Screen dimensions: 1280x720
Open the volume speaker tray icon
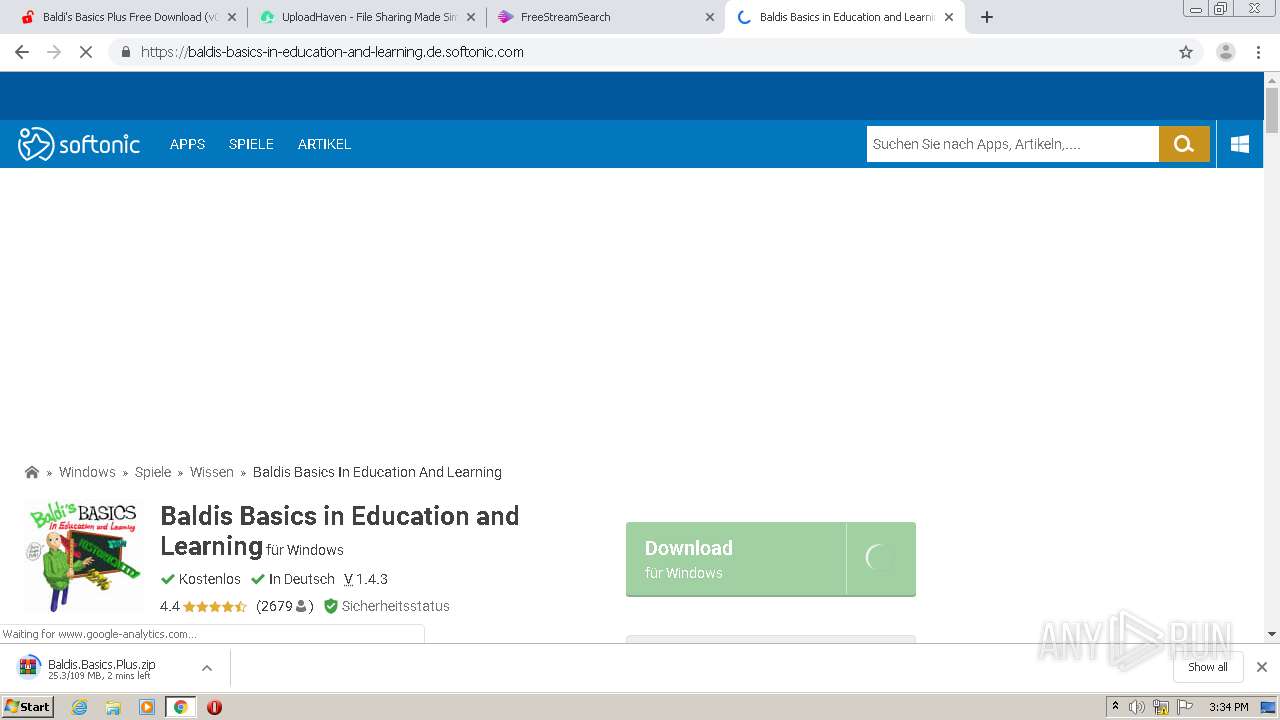pyautogui.click(x=1137, y=707)
